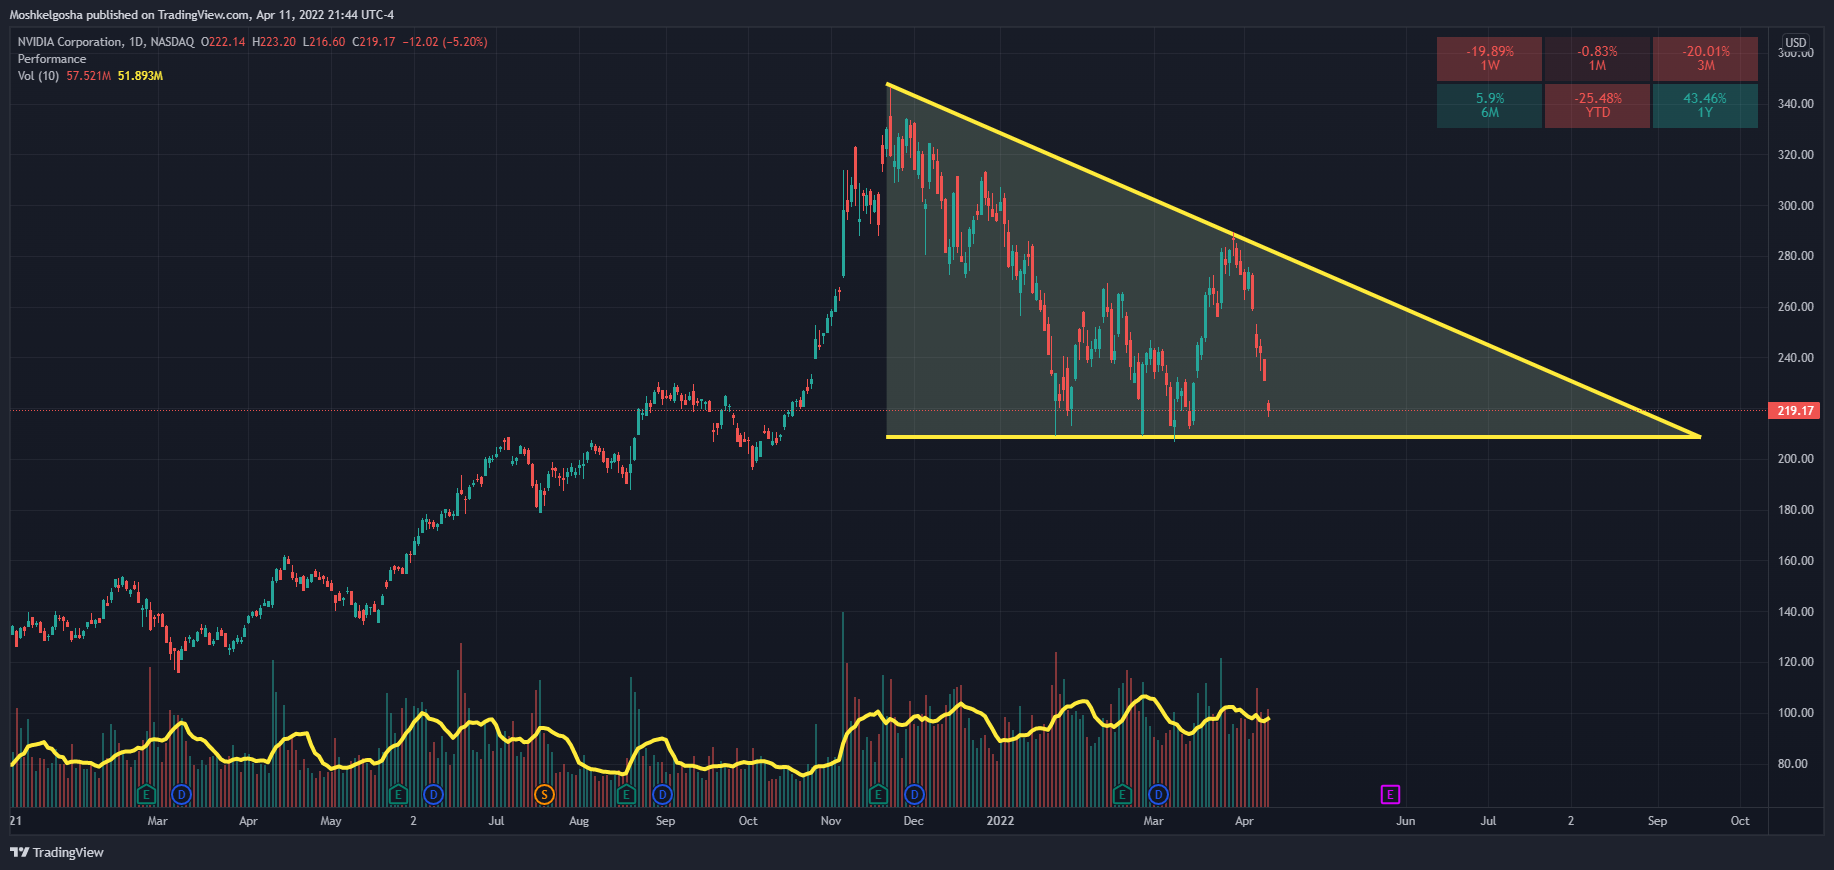Click the earnings E marker in November 2021
Screen dimensions: 1834x870
coord(878,795)
